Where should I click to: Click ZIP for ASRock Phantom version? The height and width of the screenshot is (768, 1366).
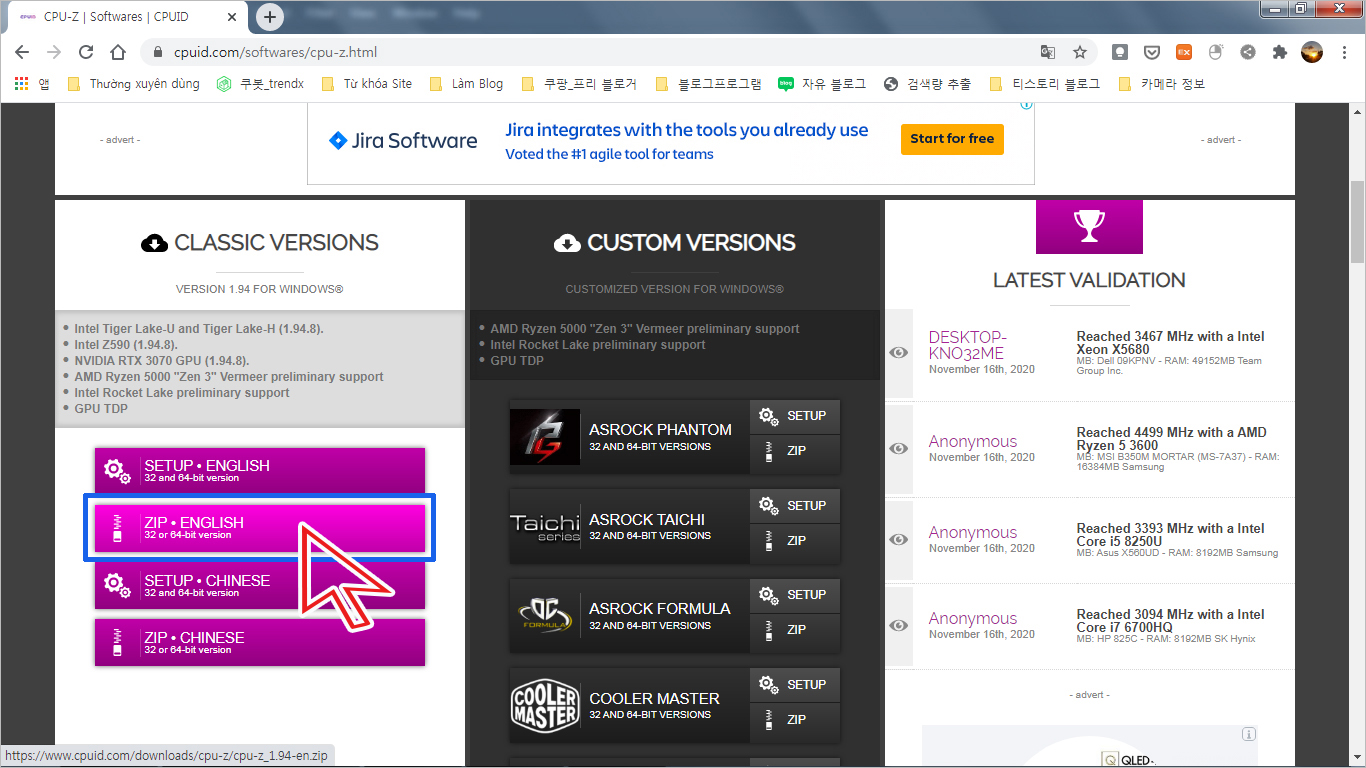(x=795, y=451)
